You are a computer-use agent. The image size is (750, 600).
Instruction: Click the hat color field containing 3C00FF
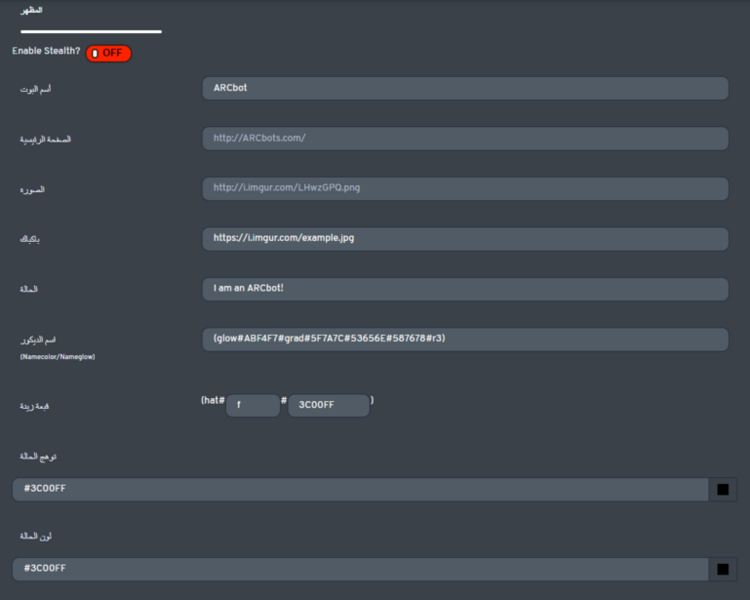pos(329,405)
